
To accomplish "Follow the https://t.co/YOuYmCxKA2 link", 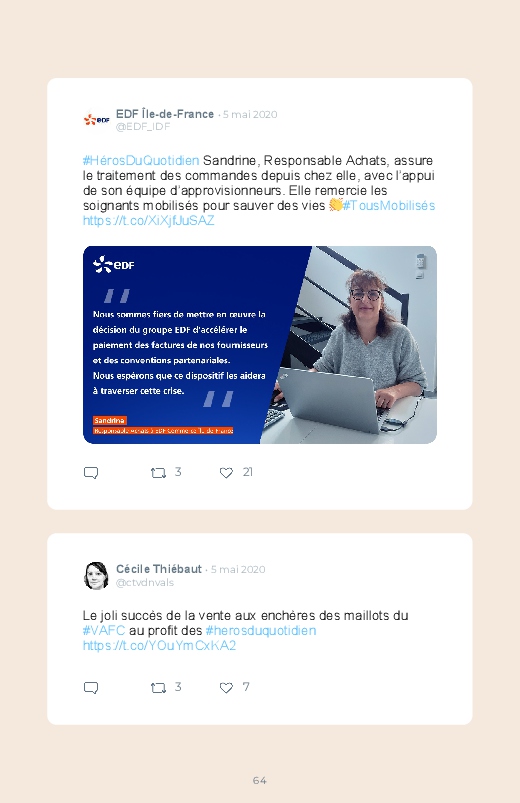I will (x=159, y=645).
